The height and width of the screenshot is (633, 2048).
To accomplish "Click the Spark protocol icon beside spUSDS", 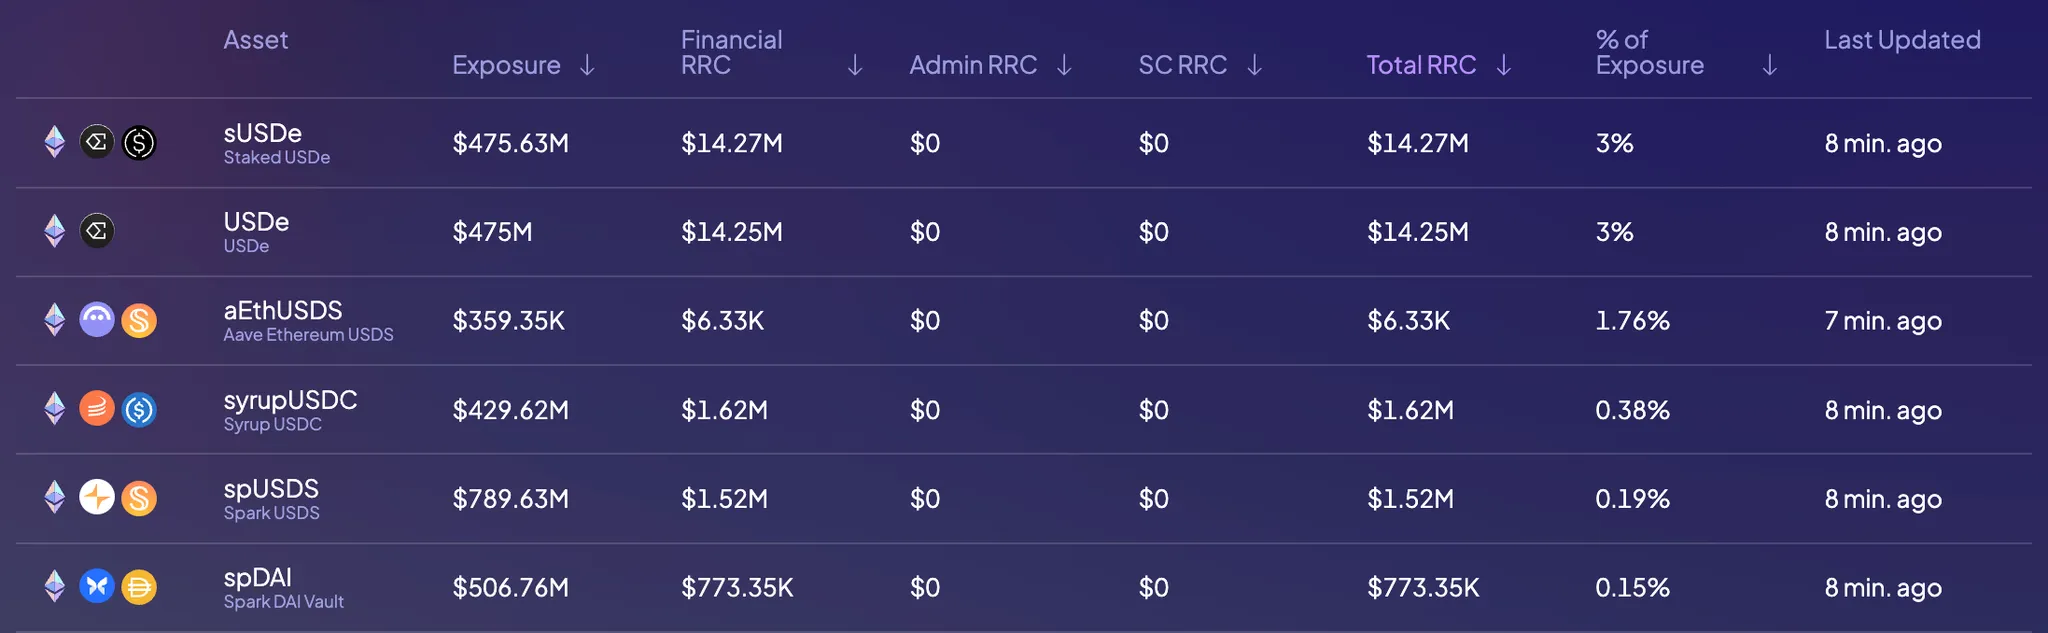I will [x=97, y=498].
